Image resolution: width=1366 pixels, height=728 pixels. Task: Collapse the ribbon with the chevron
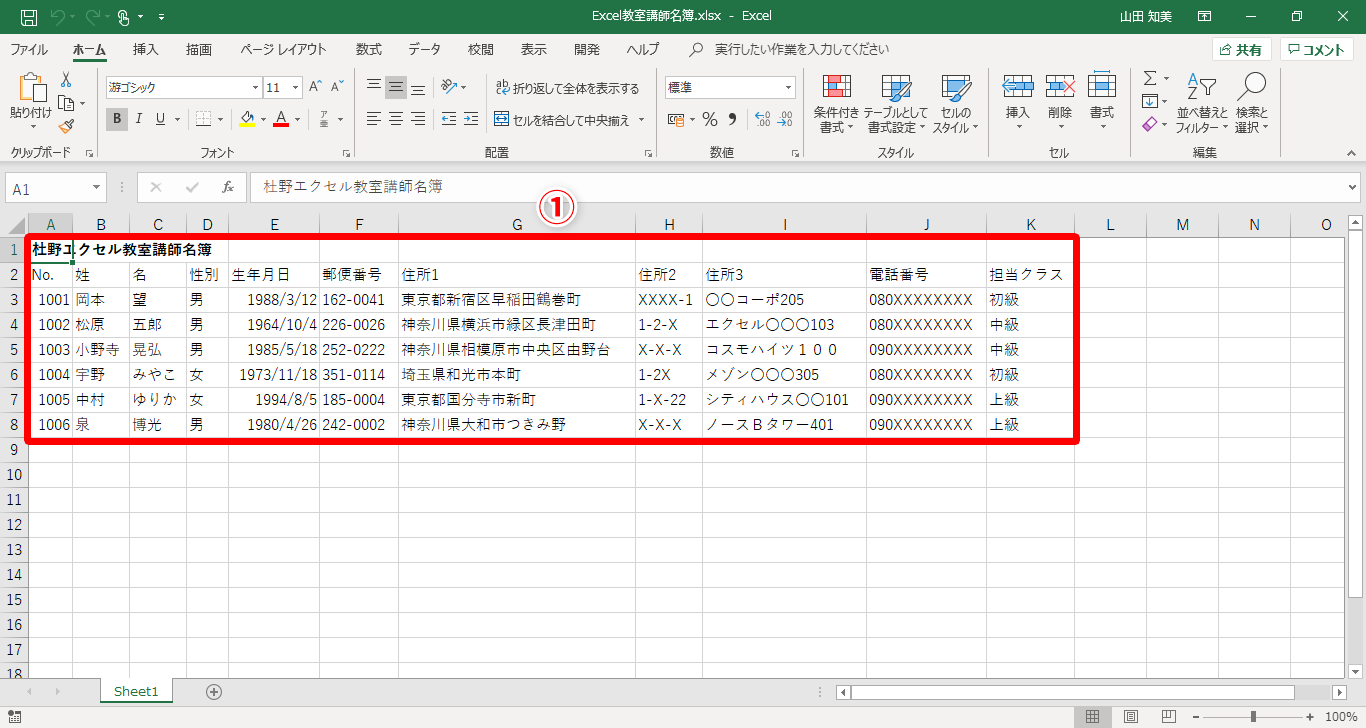coord(1353,153)
